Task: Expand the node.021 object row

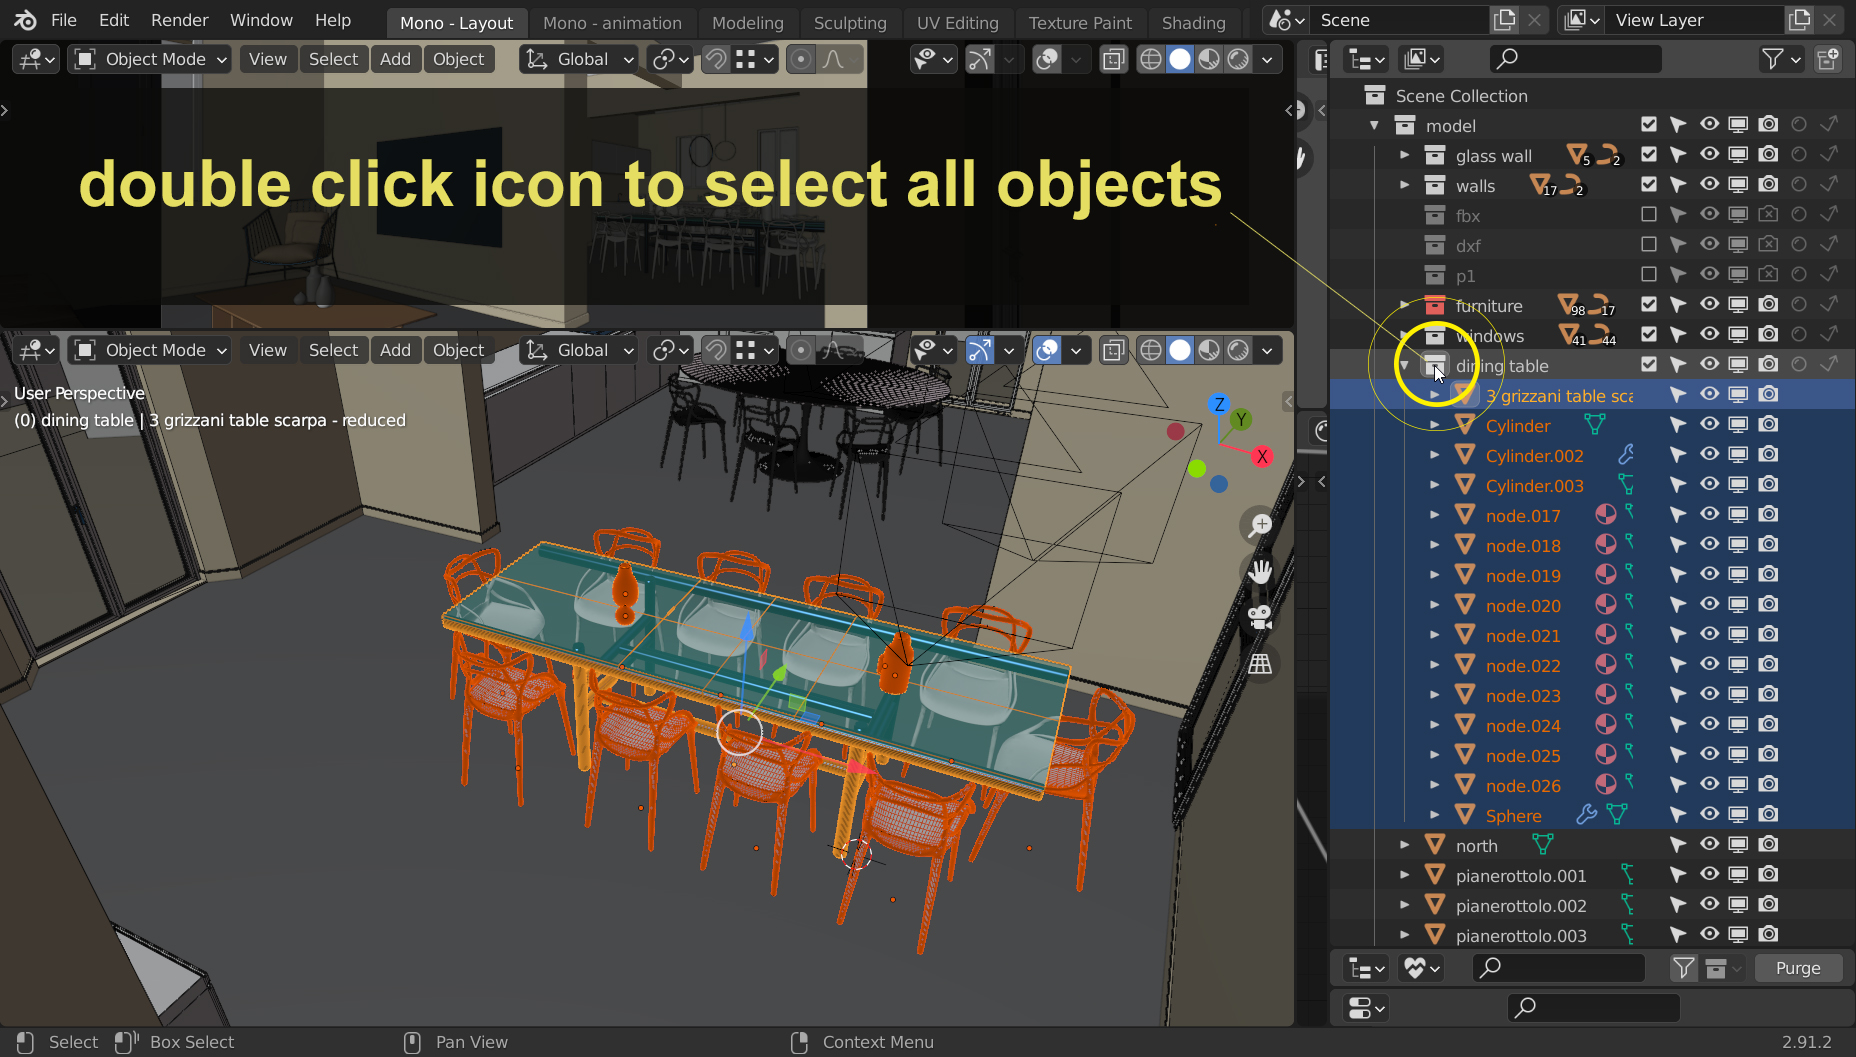Action: pyautogui.click(x=1435, y=635)
